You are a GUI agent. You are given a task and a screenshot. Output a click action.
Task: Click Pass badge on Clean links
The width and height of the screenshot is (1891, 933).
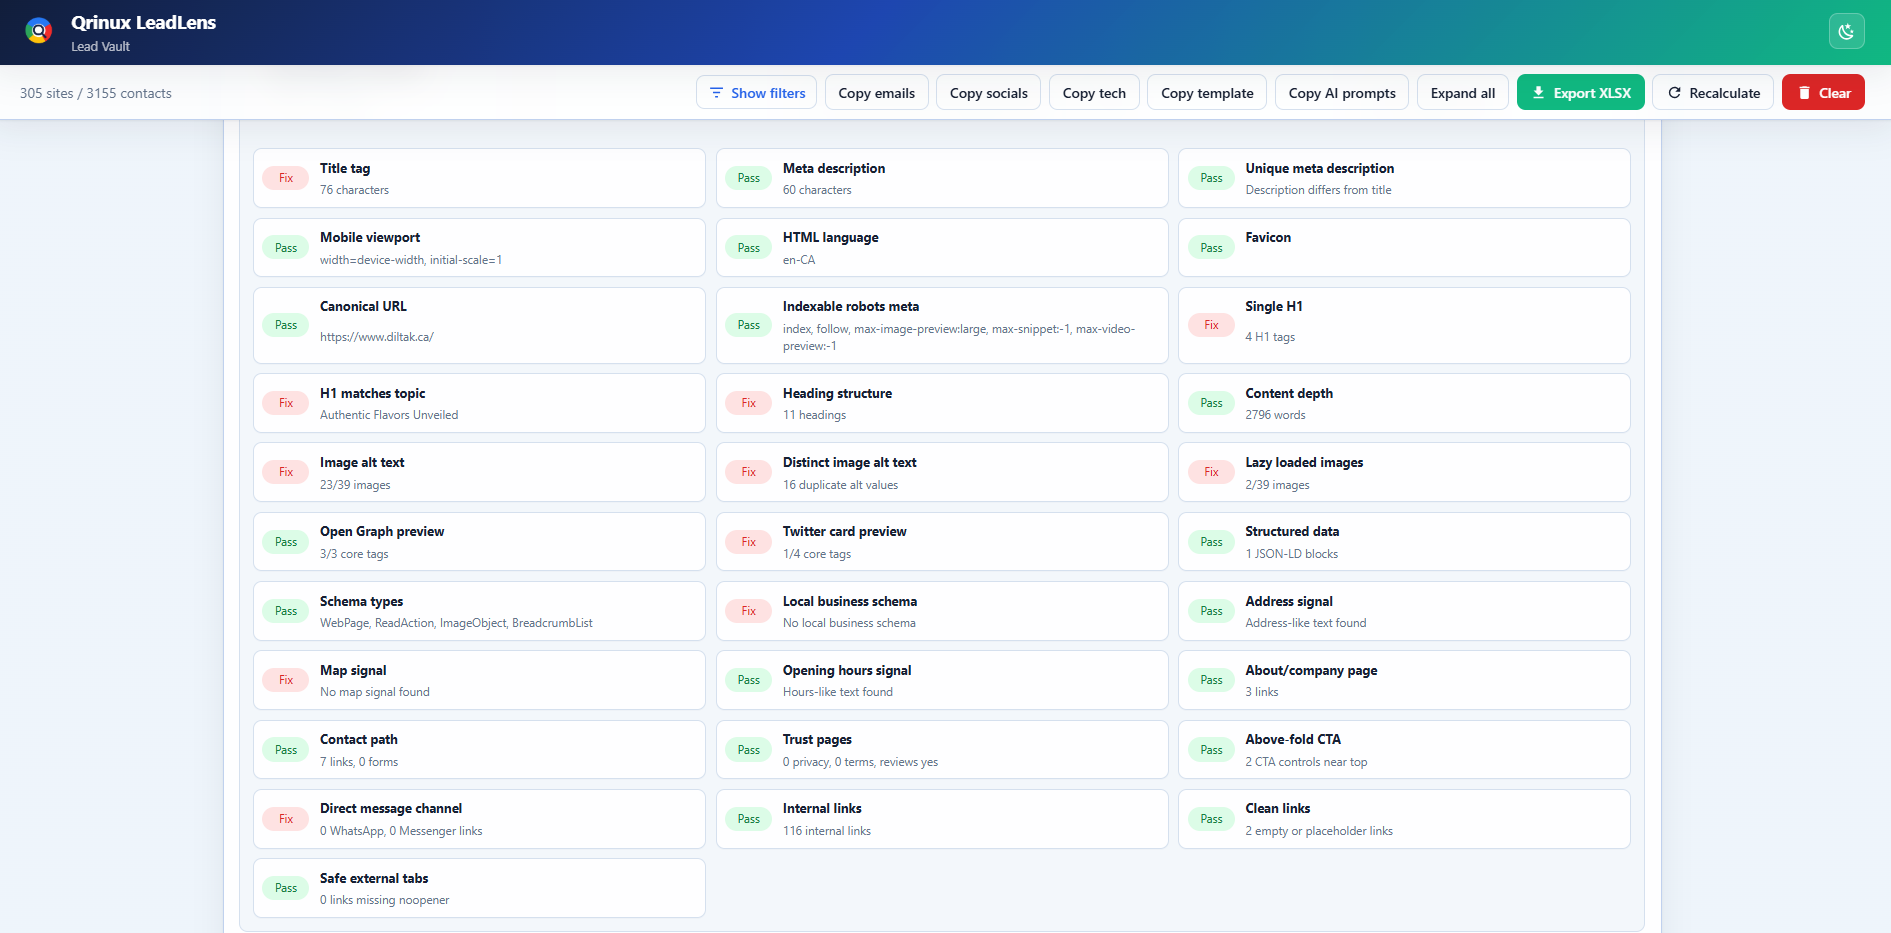[x=1211, y=819]
